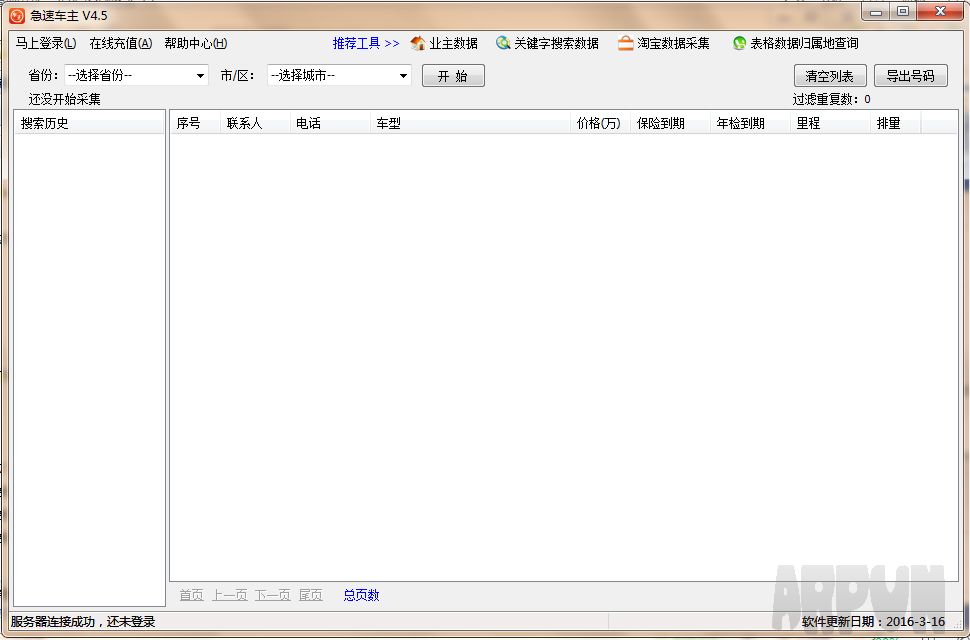Click the green icon beside 表格数据归属地查询
The image size is (970, 640).
739,43
